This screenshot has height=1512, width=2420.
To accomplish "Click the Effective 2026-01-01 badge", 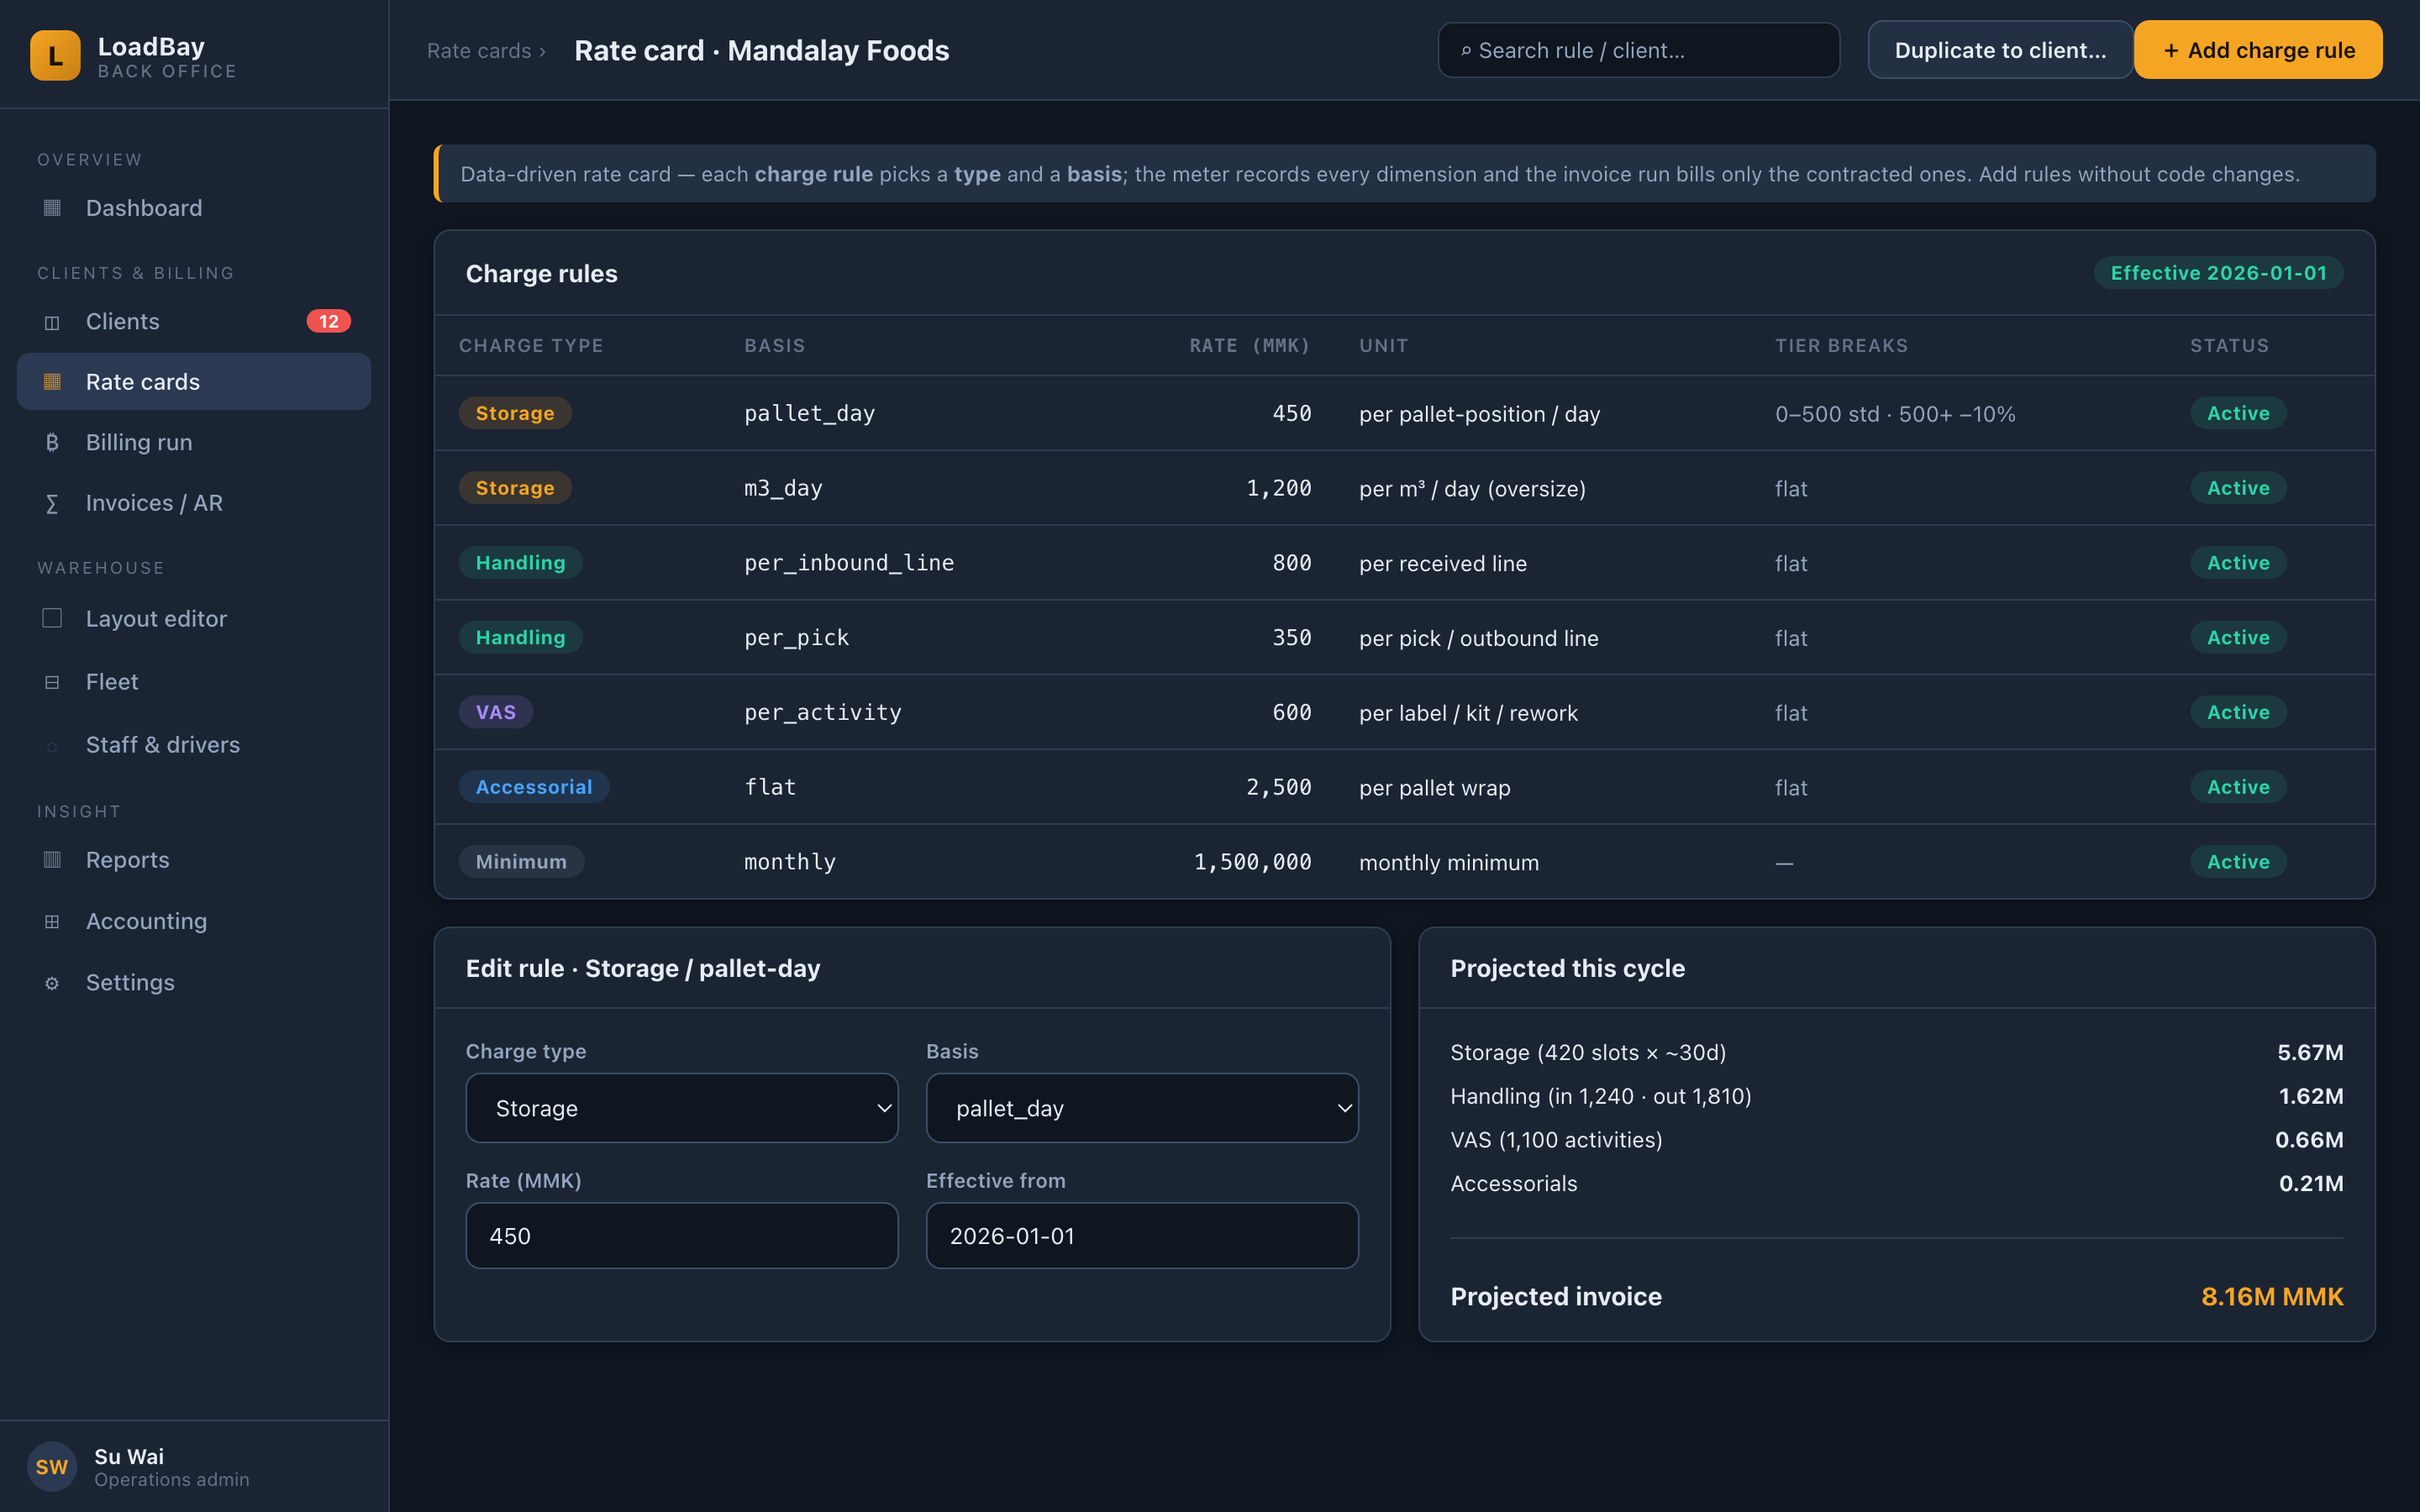I will click(2218, 273).
